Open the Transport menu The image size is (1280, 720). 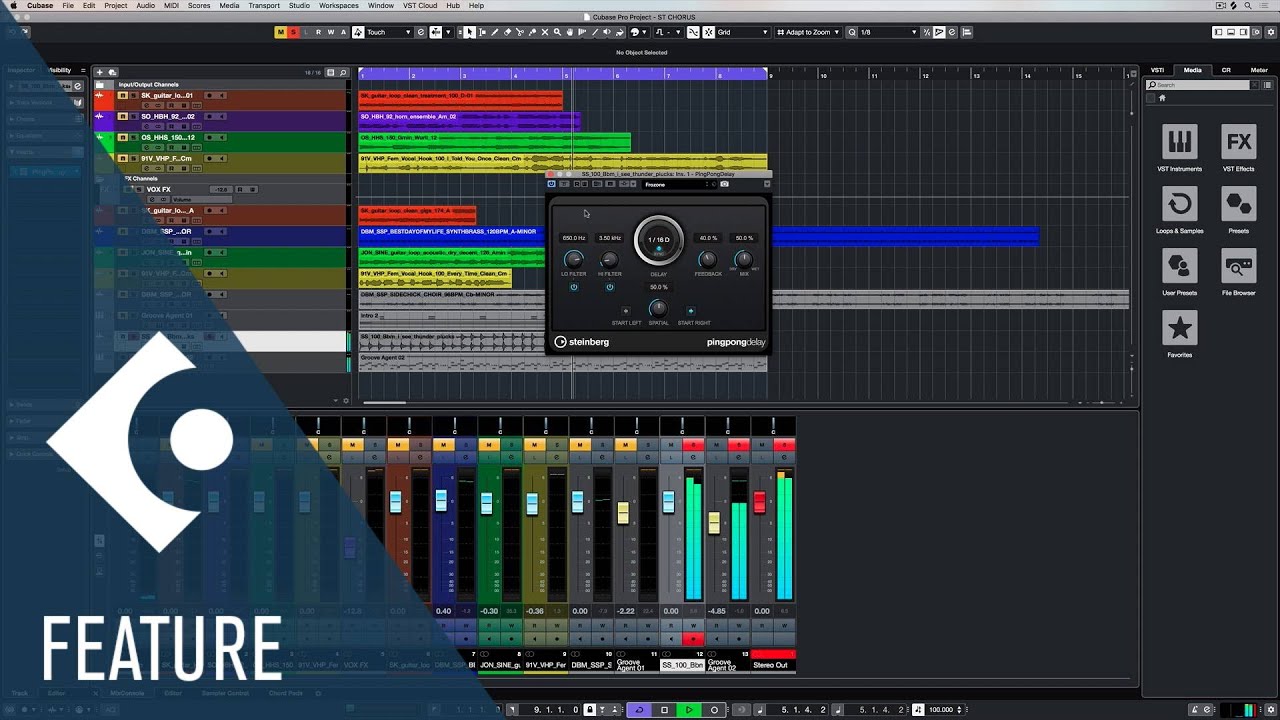coord(264,5)
